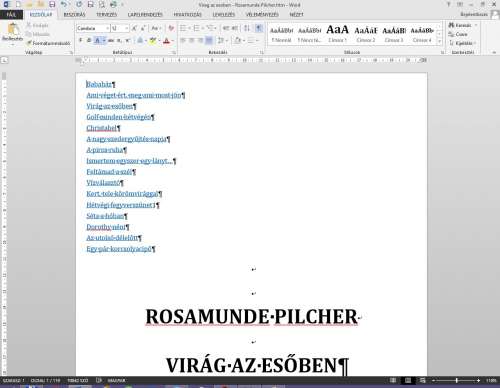Click the Decrease Indent icon
Image resolution: width=500 pixels, height=388 pixels.
pyautogui.click(x=226, y=28)
